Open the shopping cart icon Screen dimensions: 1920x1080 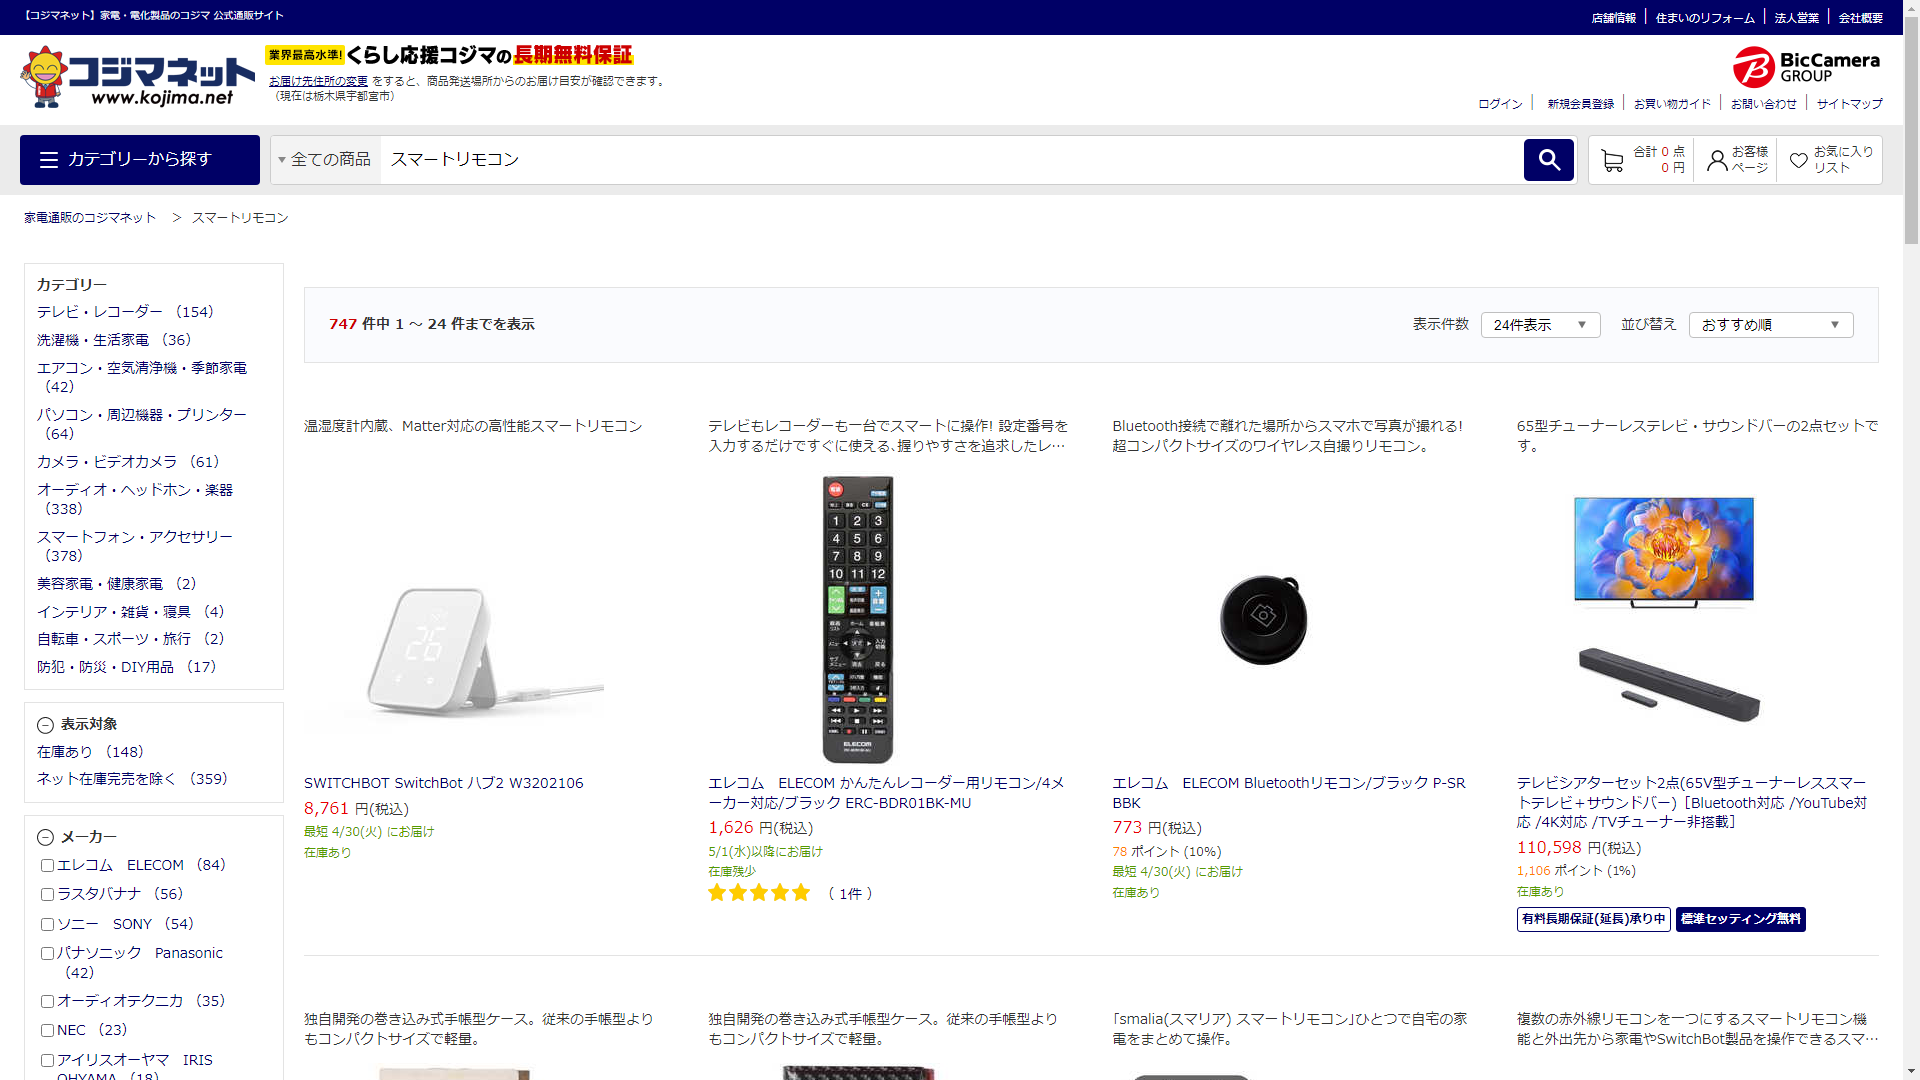(1612, 160)
